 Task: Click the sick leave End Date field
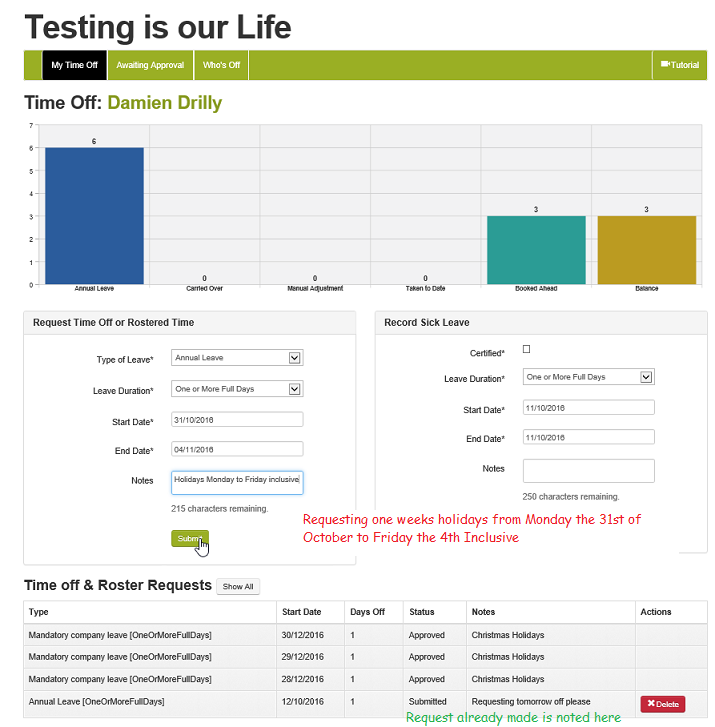pos(588,437)
